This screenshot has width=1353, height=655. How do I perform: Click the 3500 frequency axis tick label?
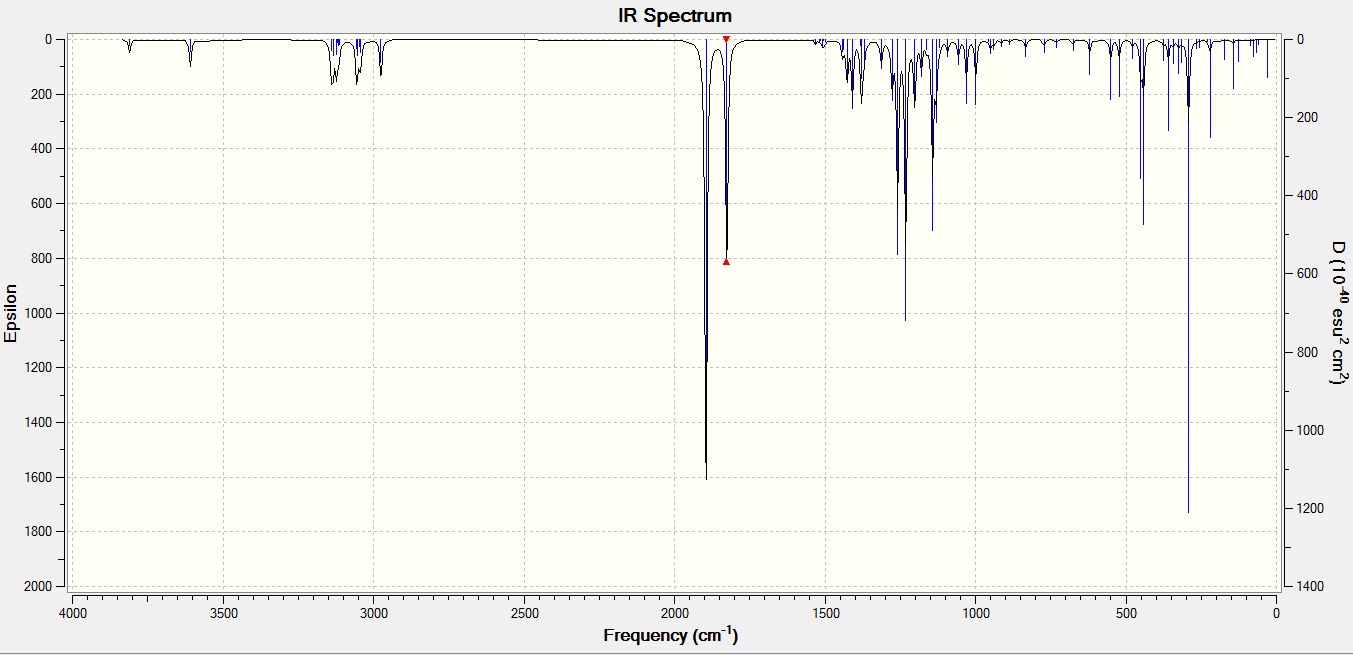pos(223,613)
